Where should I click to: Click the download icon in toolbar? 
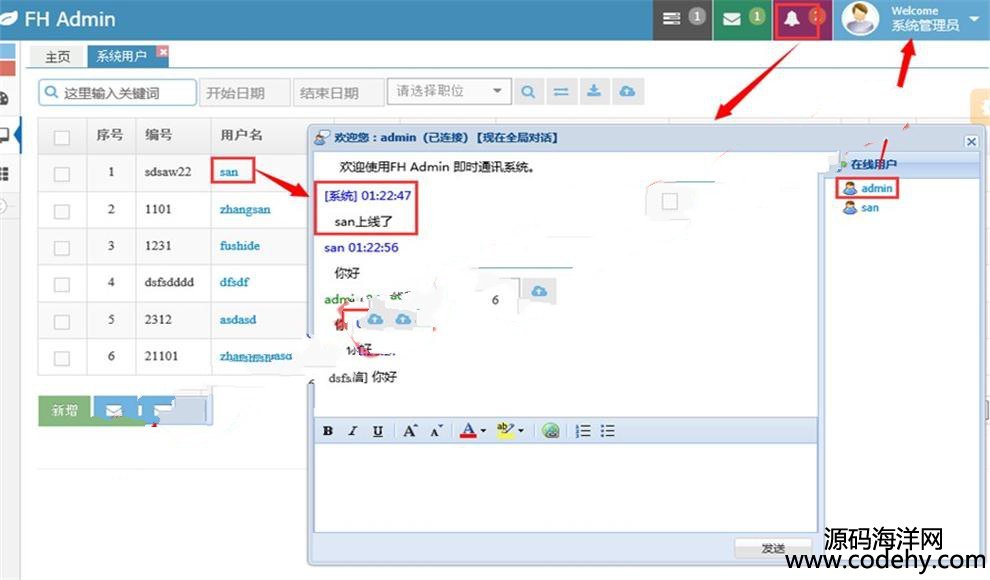click(x=594, y=92)
